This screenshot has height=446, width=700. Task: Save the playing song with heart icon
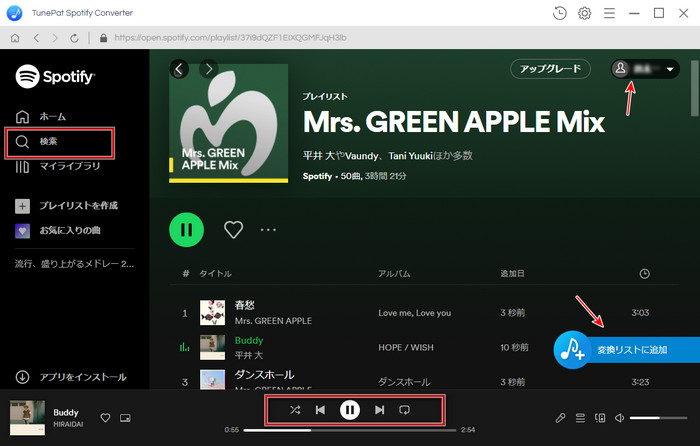[x=105, y=418]
